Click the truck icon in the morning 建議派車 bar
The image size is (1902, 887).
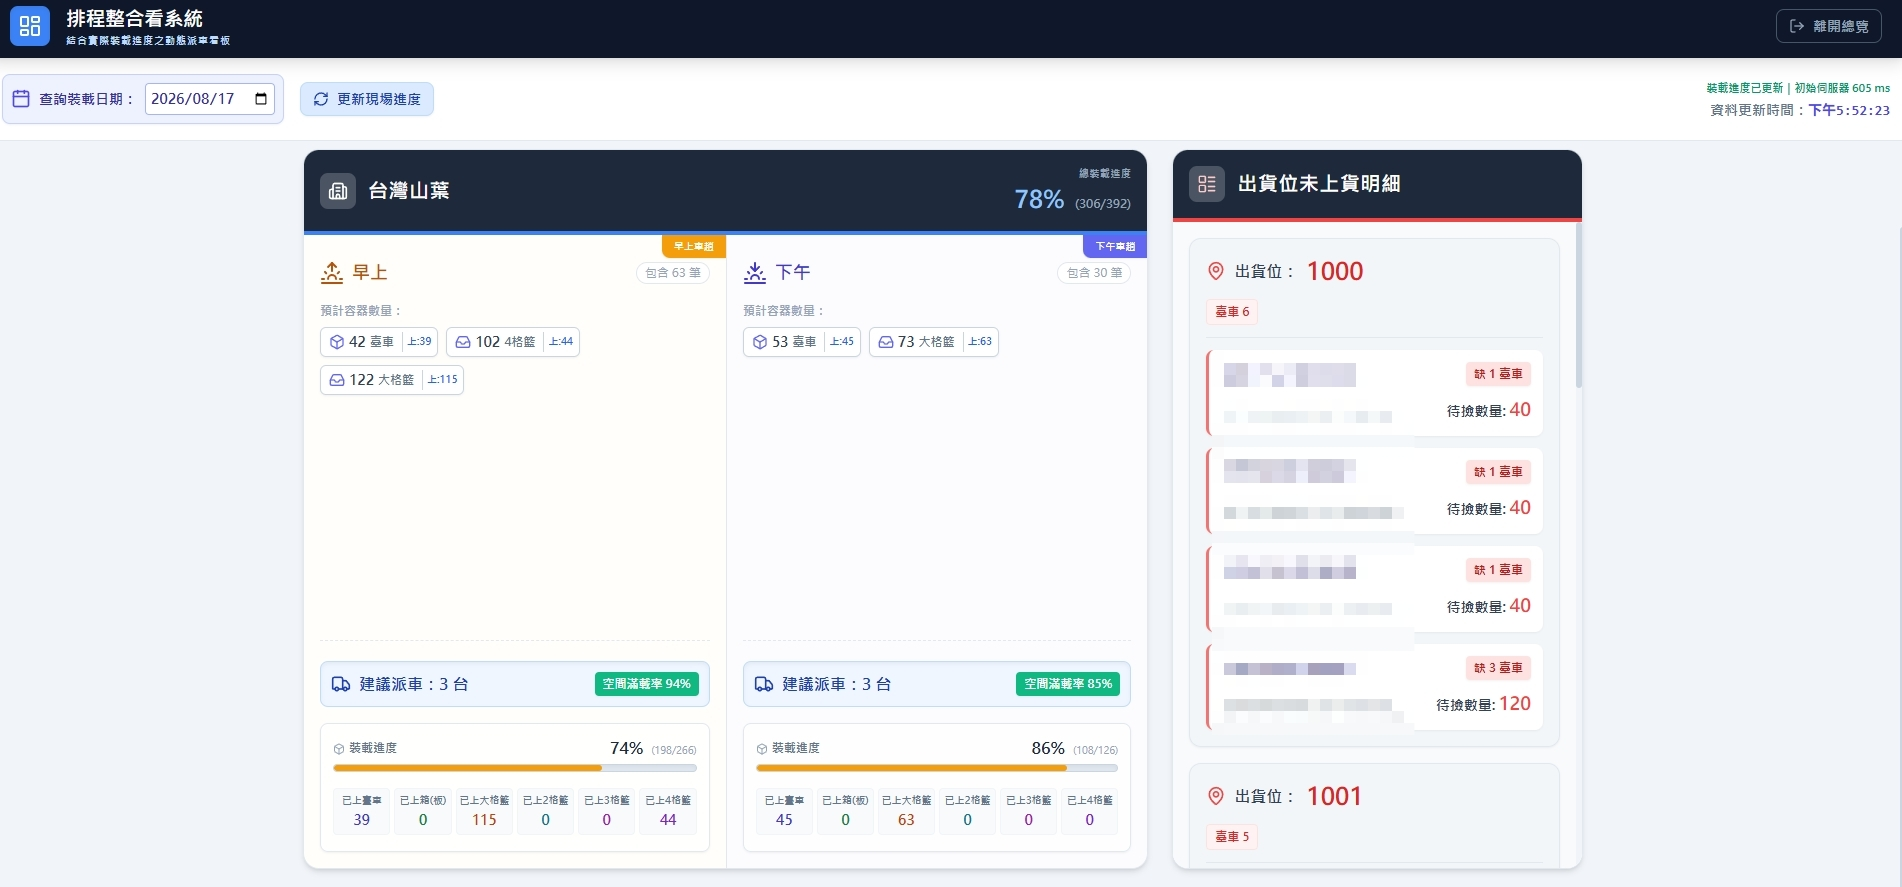(x=341, y=684)
